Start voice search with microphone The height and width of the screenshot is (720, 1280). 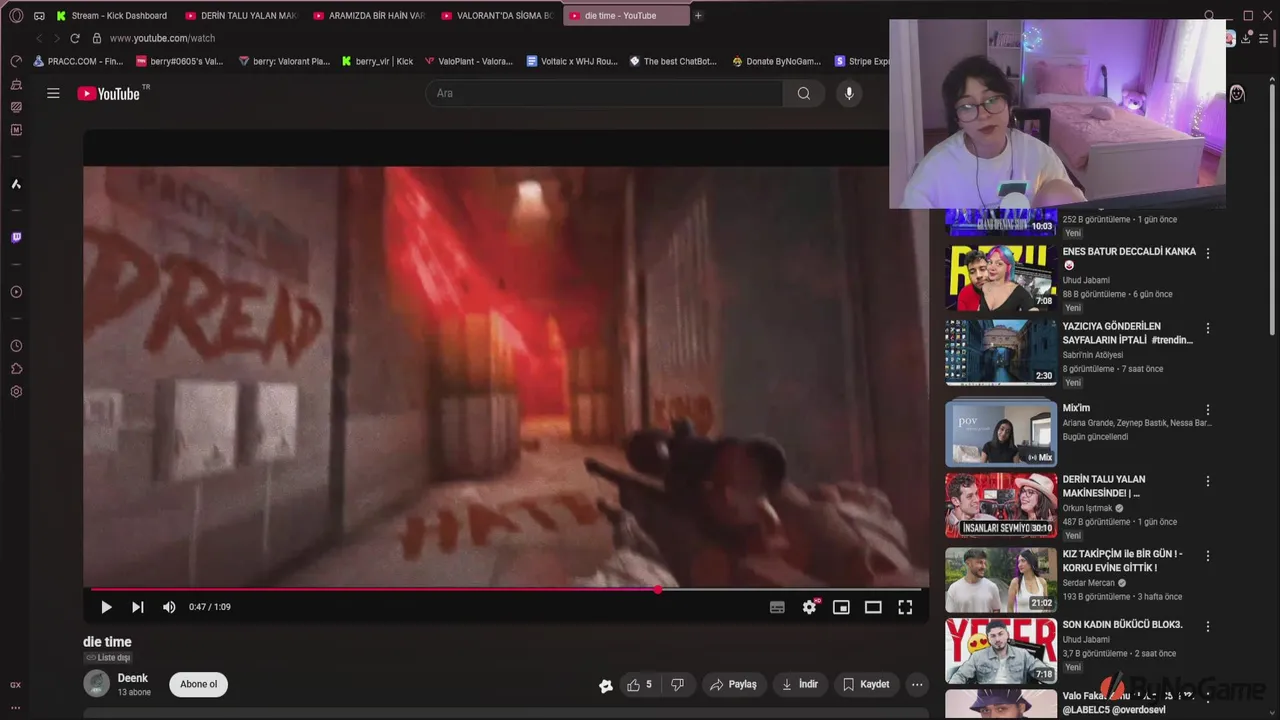click(849, 93)
